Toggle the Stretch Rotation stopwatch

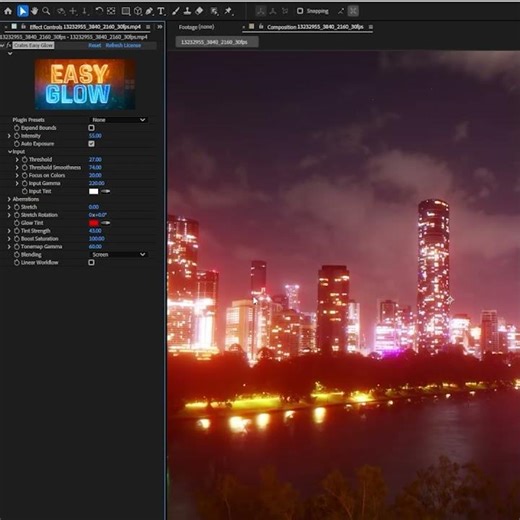click(x=17, y=215)
